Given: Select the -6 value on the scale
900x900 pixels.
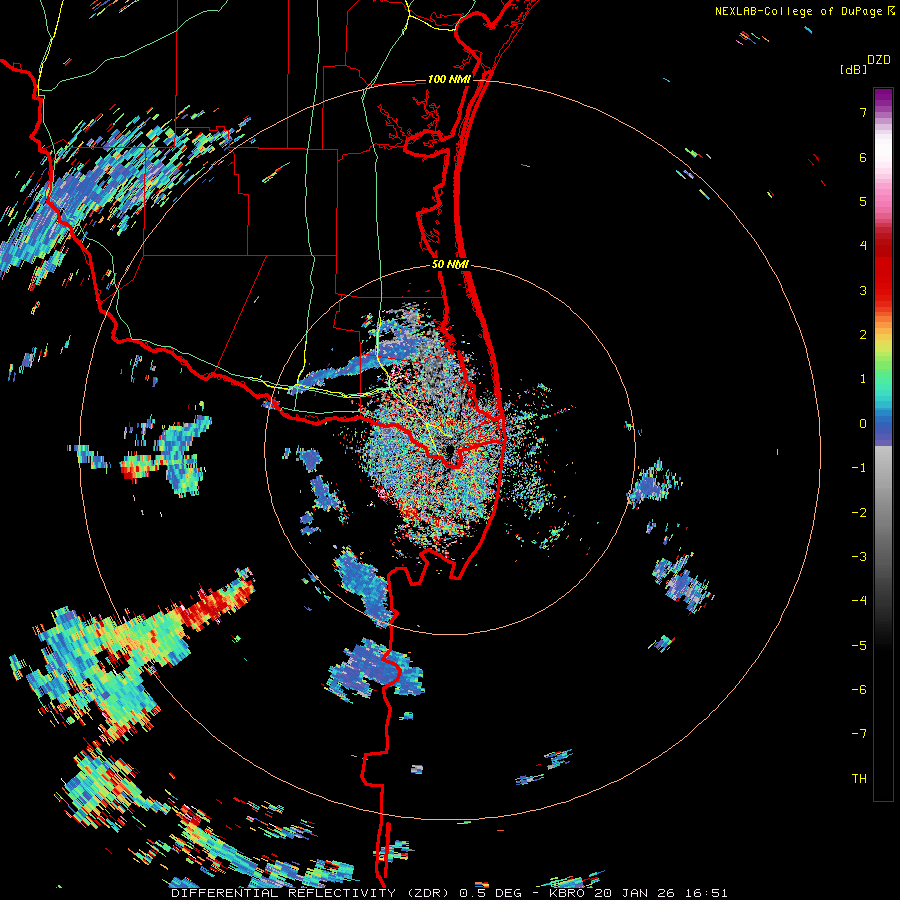Looking at the screenshot, I should (x=859, y=690).
